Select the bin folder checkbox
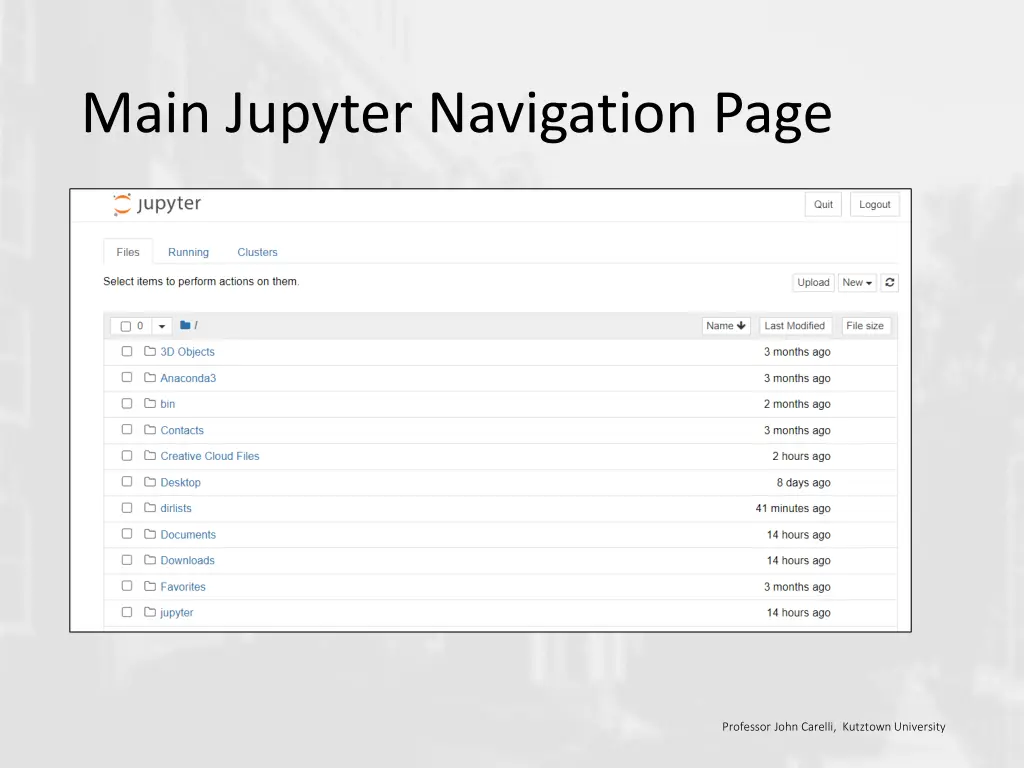 click(x=127, y=404)
